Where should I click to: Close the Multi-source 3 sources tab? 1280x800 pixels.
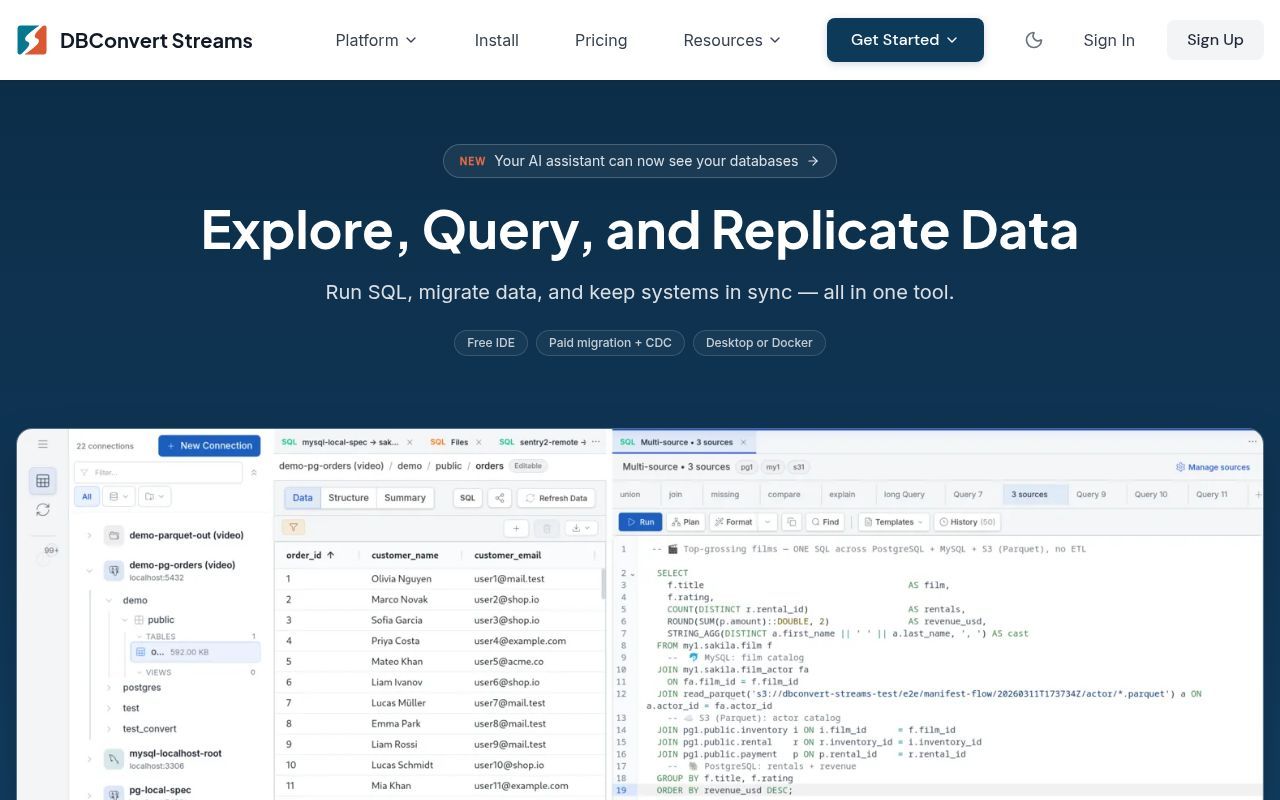(x=743, y=442)
